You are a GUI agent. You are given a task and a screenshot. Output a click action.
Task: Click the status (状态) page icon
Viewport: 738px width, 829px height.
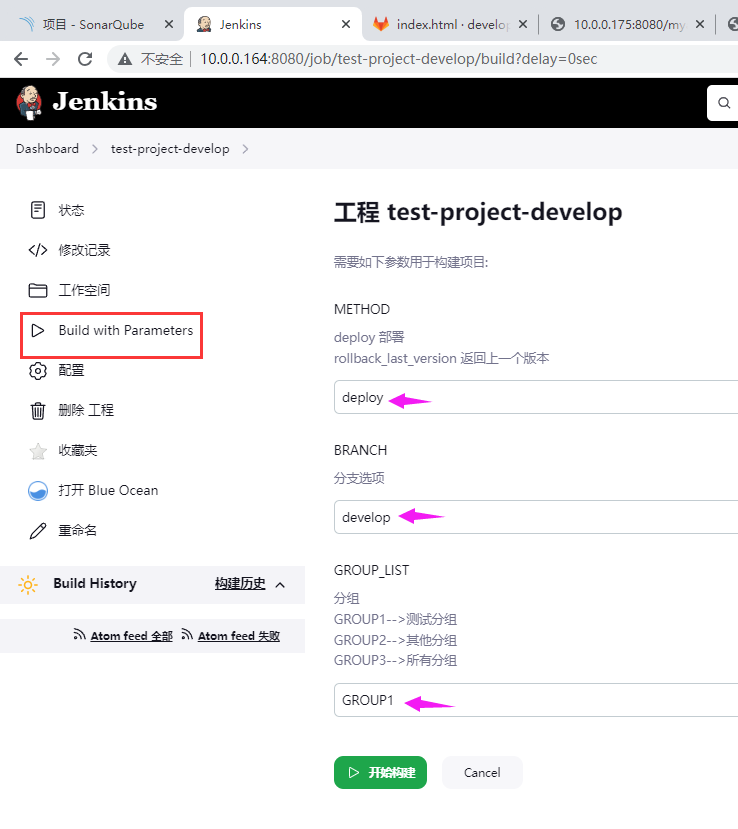(x=38, y=210)
